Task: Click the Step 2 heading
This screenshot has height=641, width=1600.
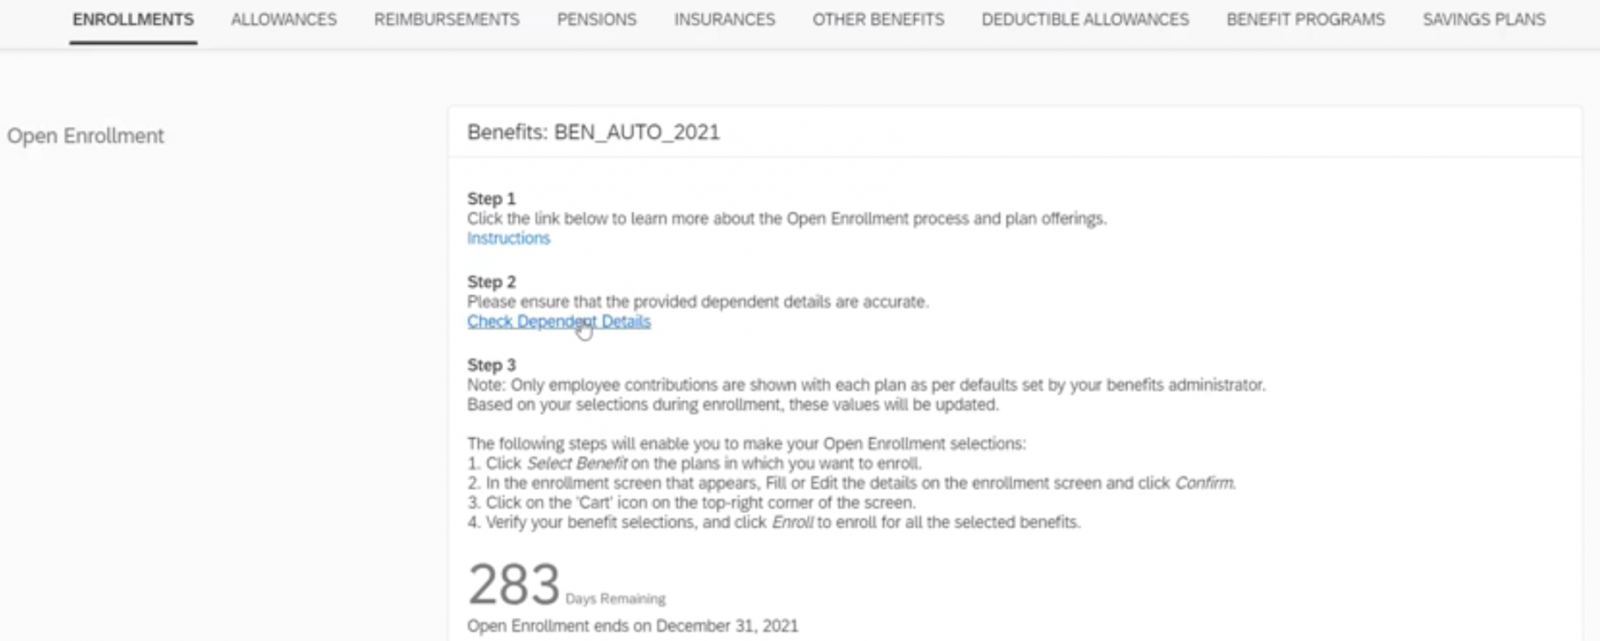Action: [491, 282]
